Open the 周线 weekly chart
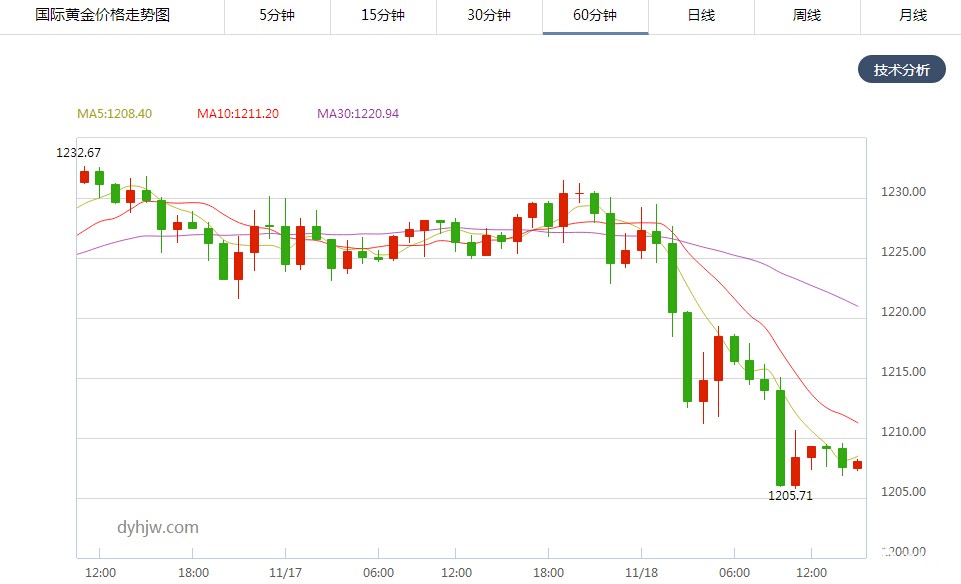 coord(806,16)
